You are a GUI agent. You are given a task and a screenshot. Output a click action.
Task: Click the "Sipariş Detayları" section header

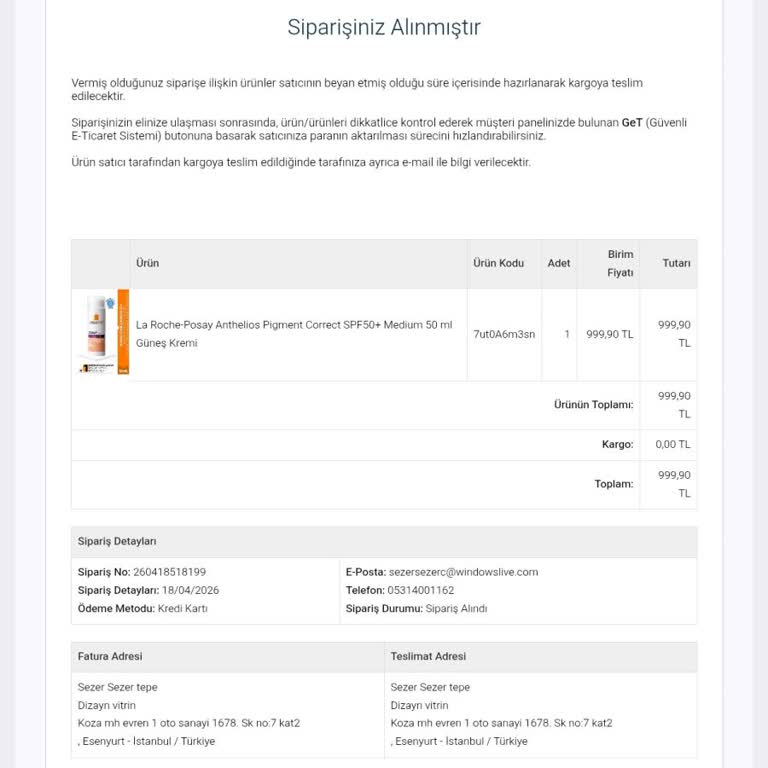tap(117, 541)
